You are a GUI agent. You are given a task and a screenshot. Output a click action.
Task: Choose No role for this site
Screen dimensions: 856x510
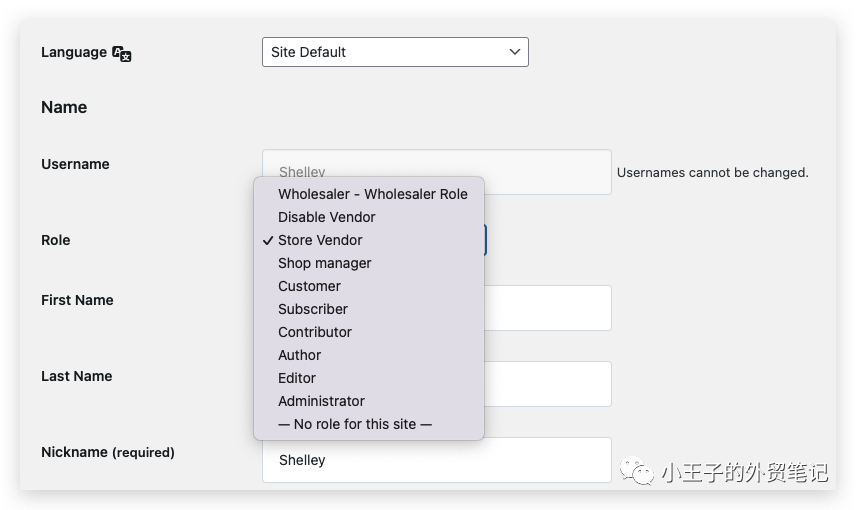click(369, 424)
